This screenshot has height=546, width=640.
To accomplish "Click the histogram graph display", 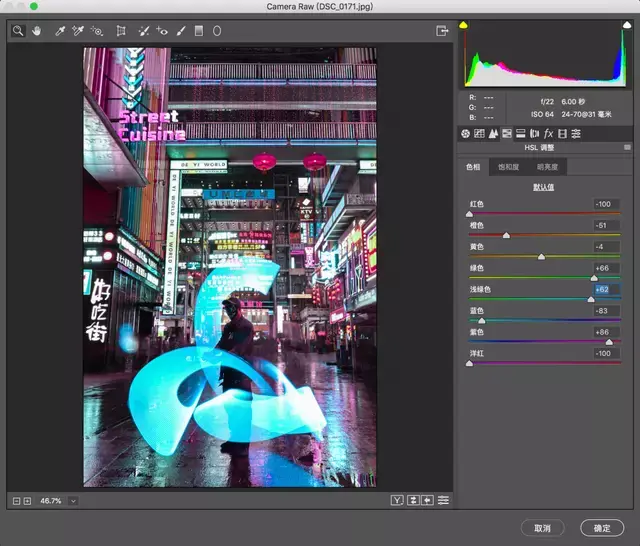I will [545, 57].
